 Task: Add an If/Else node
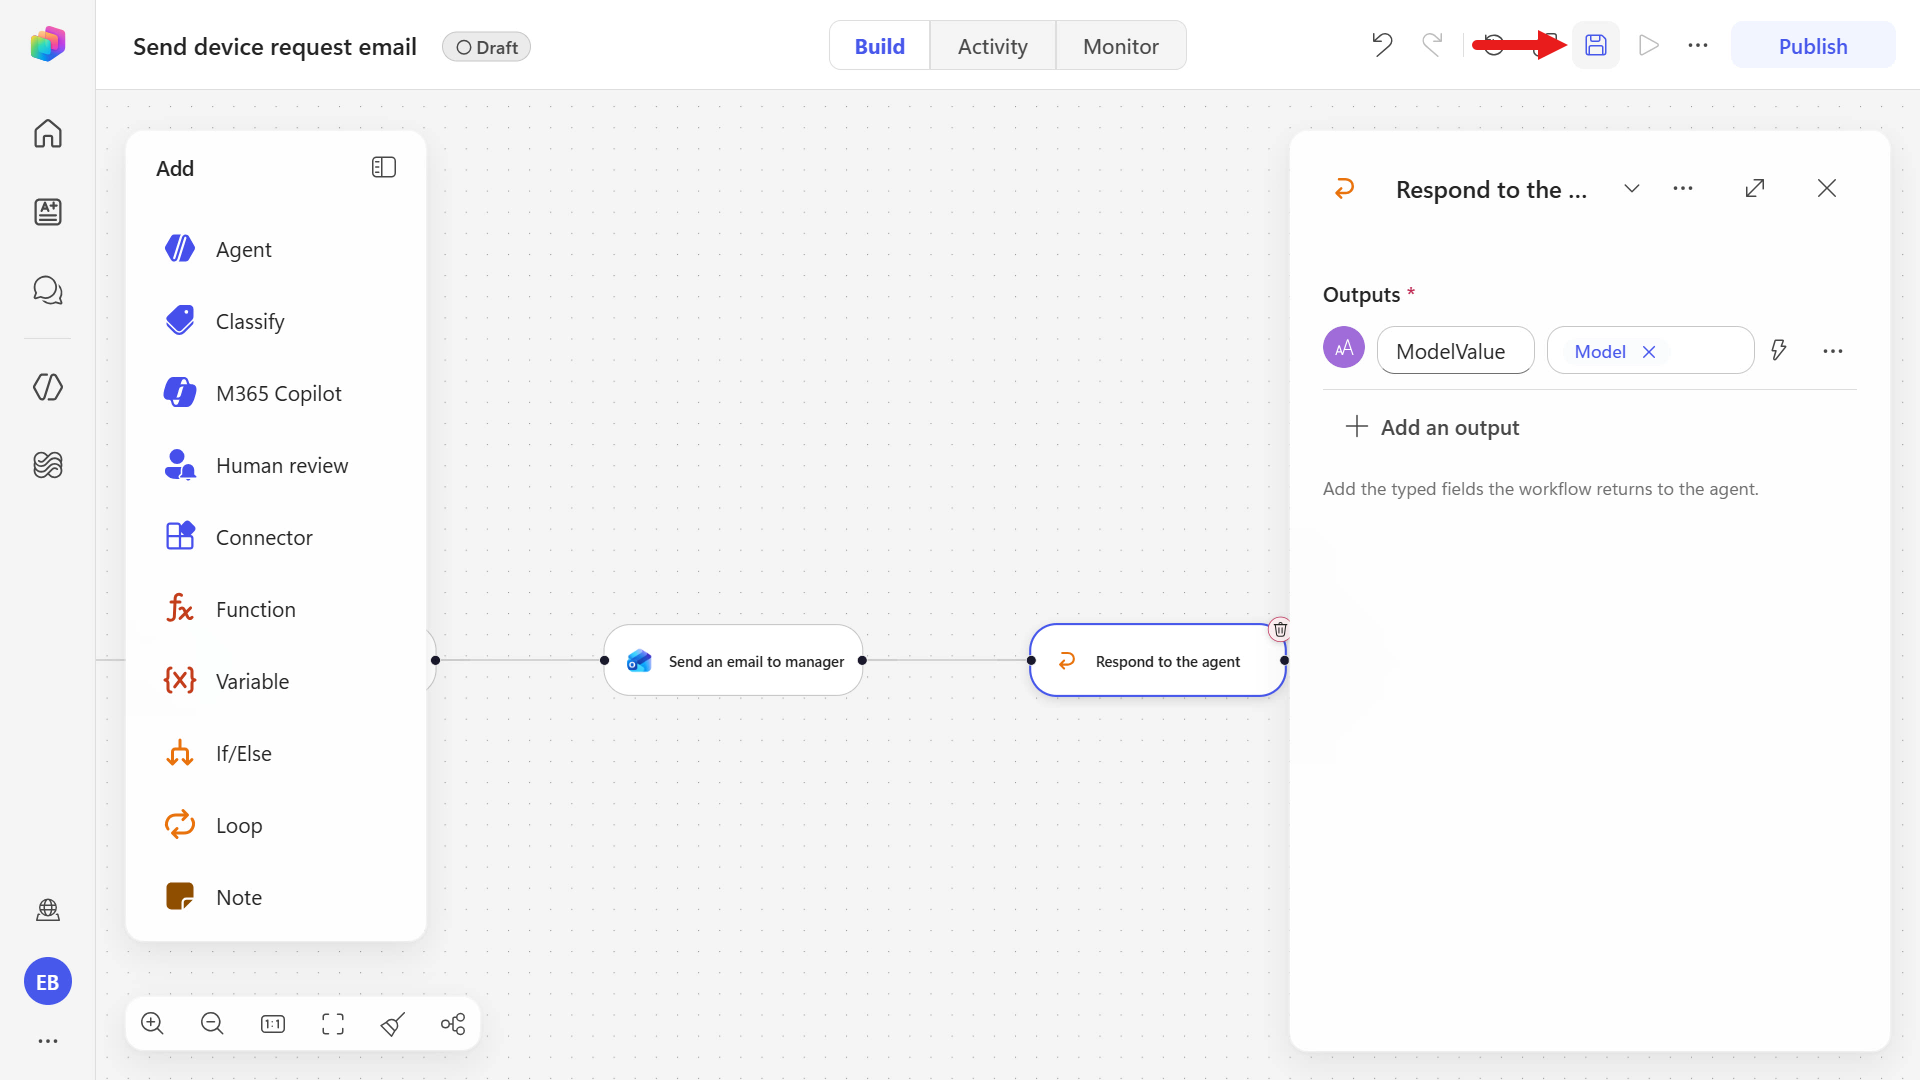pyautogui.click(x=275, y=753)
